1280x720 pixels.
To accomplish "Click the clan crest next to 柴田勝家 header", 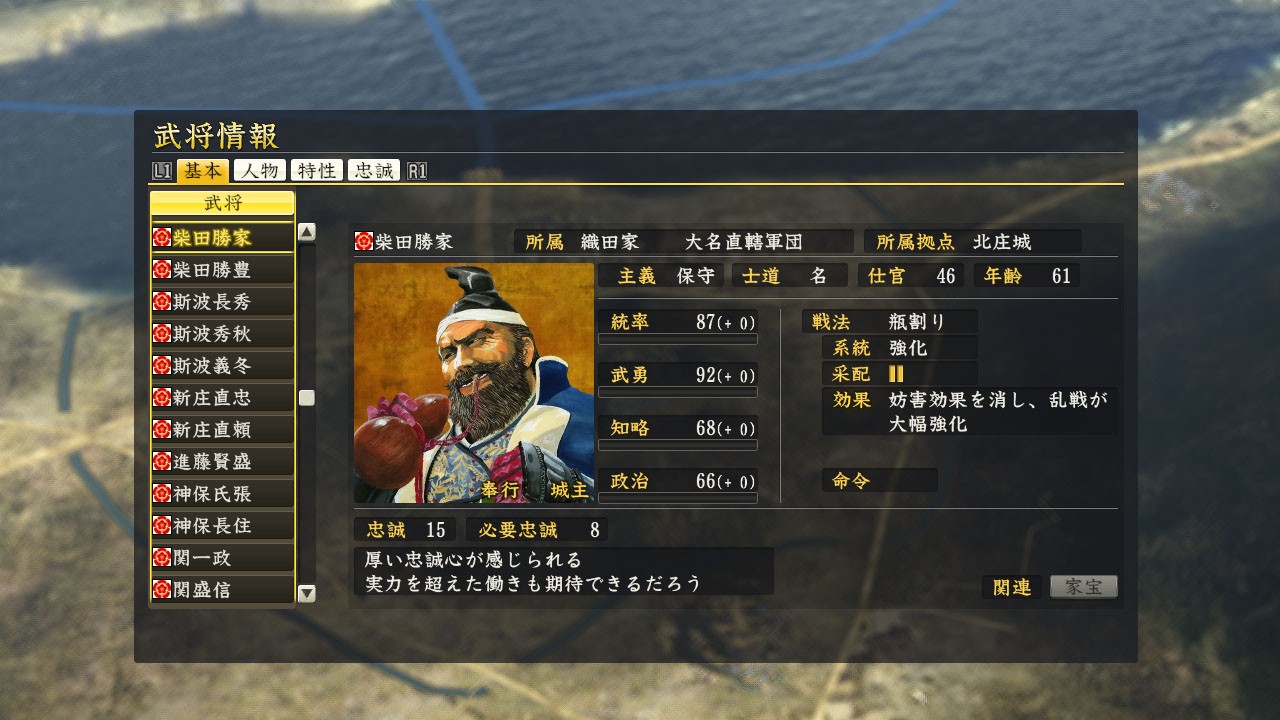I will 364,242.
